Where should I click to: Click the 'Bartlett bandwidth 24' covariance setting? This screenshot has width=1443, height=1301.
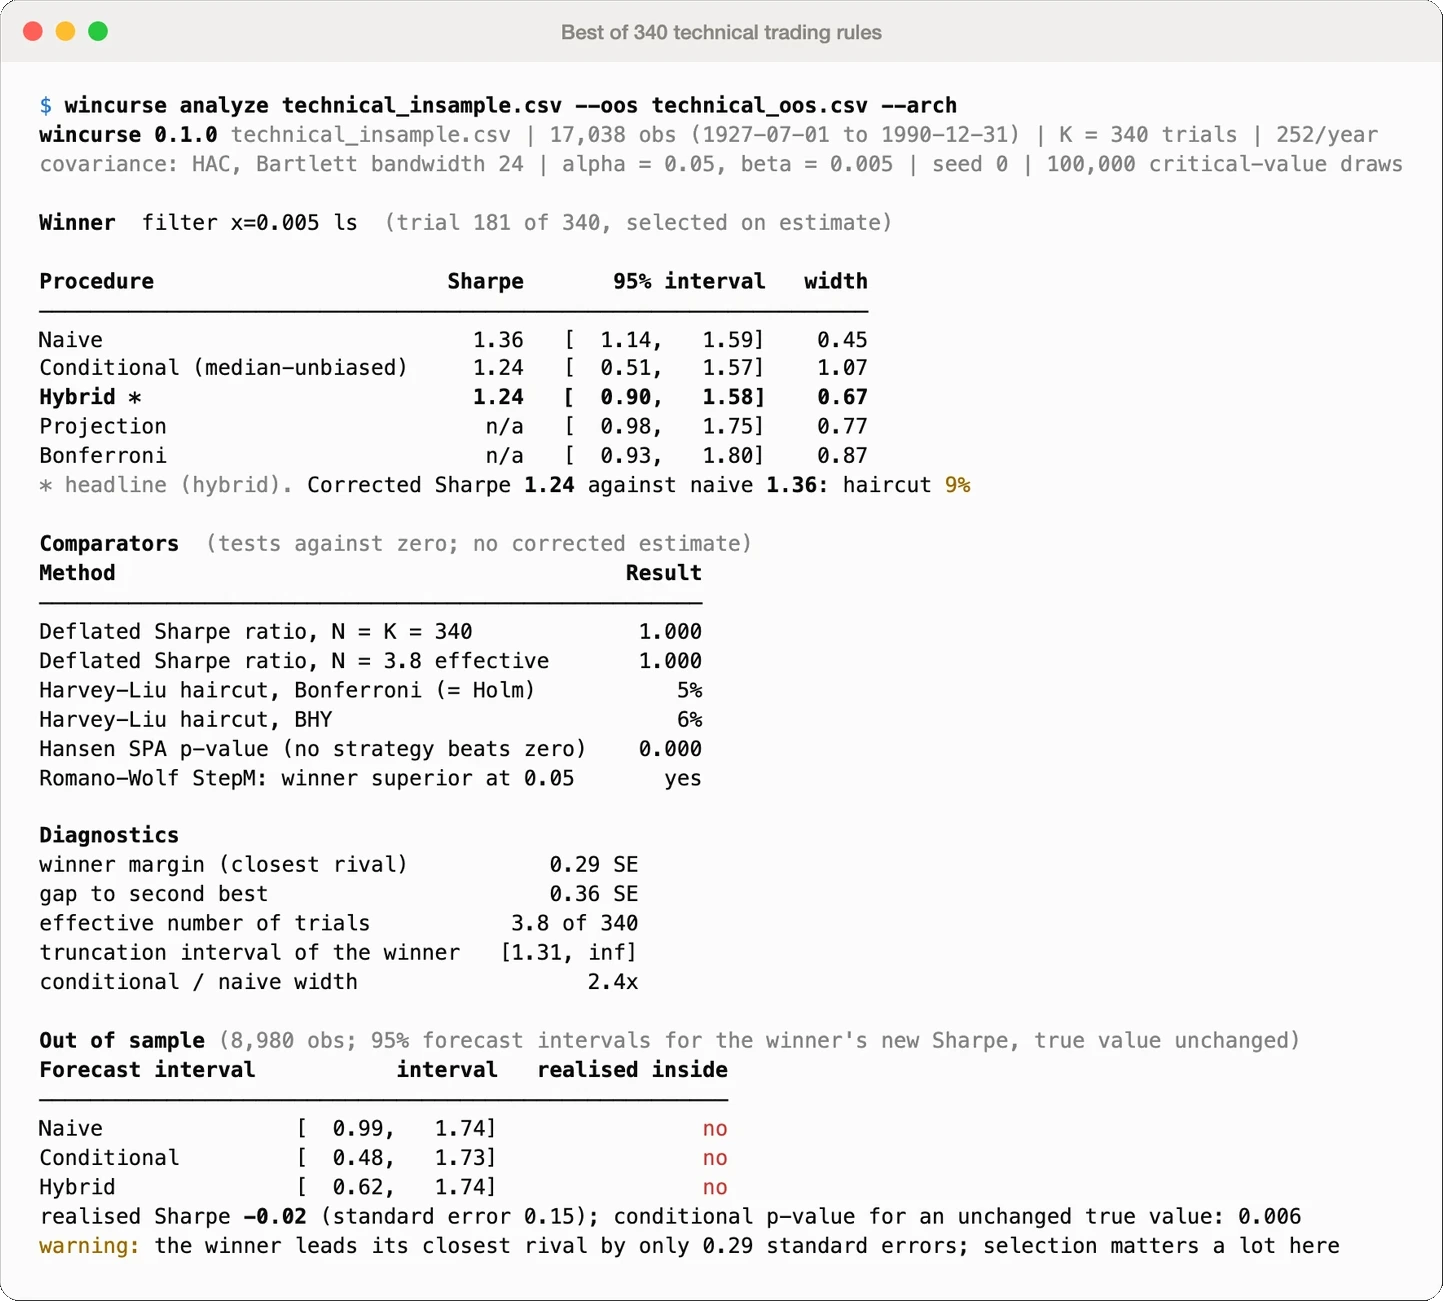coord(390,164)
